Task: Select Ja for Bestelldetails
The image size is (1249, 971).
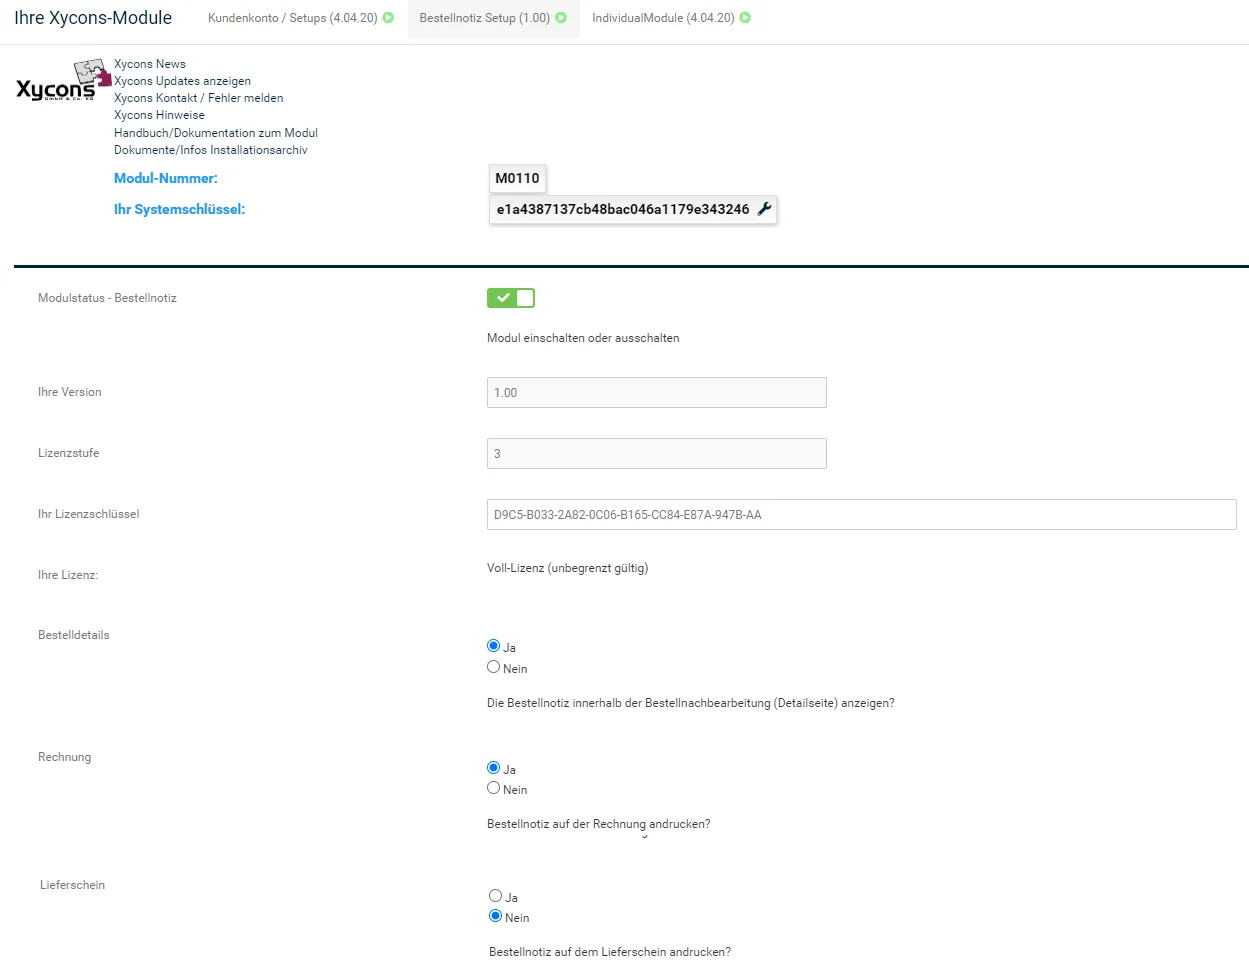Action: click(x=493, y=646)
